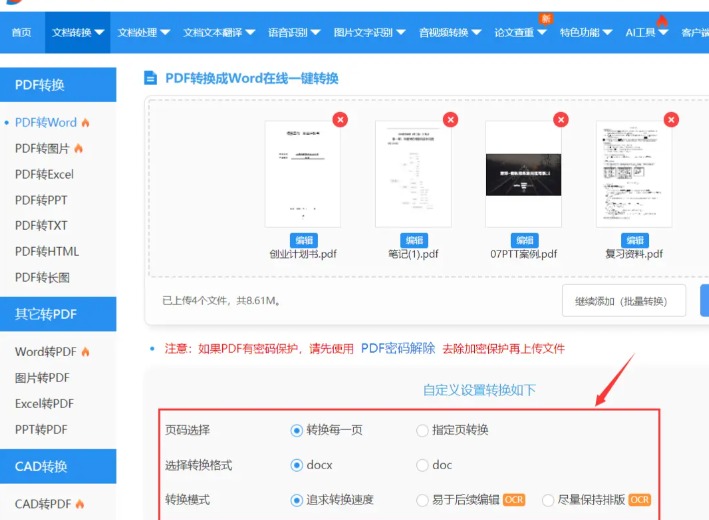The height and width of the screenshot is (520, 709).
Task: Click the 其它转PDF sidebar section header
Action: [x=58, y=314]
